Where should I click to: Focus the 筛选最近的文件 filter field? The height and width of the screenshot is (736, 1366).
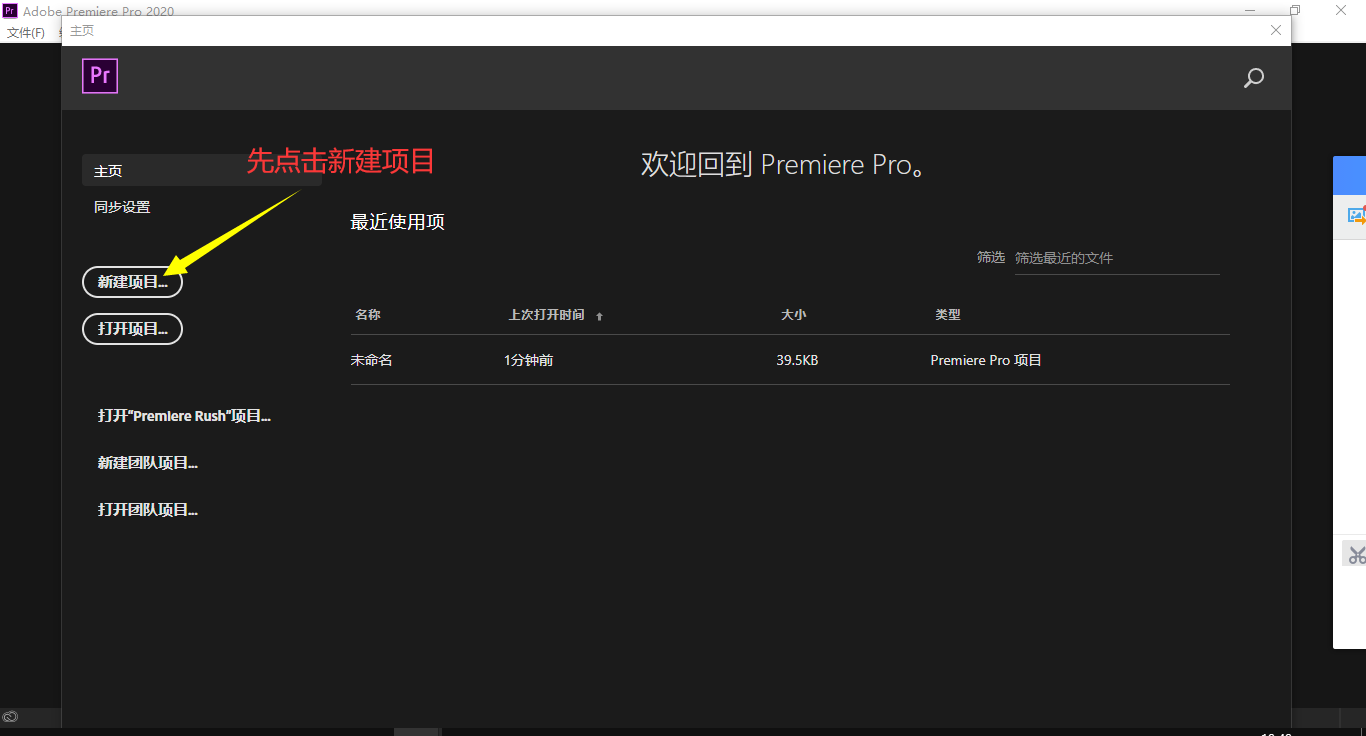pyautogui.click(x=1117, y=258)
